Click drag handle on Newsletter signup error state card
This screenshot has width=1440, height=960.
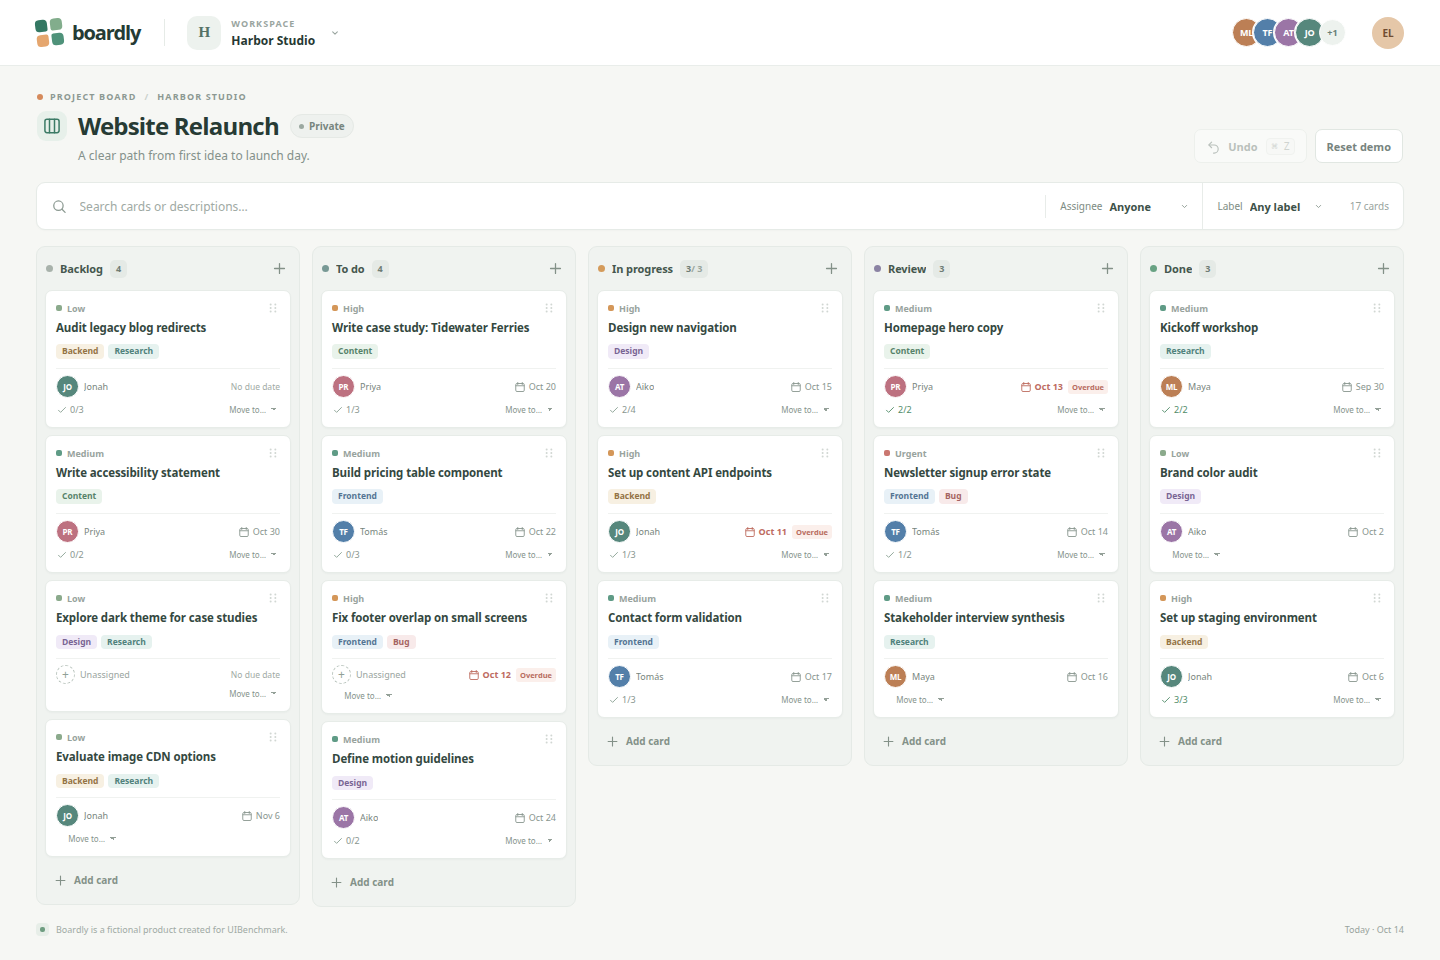point(1101,453)
